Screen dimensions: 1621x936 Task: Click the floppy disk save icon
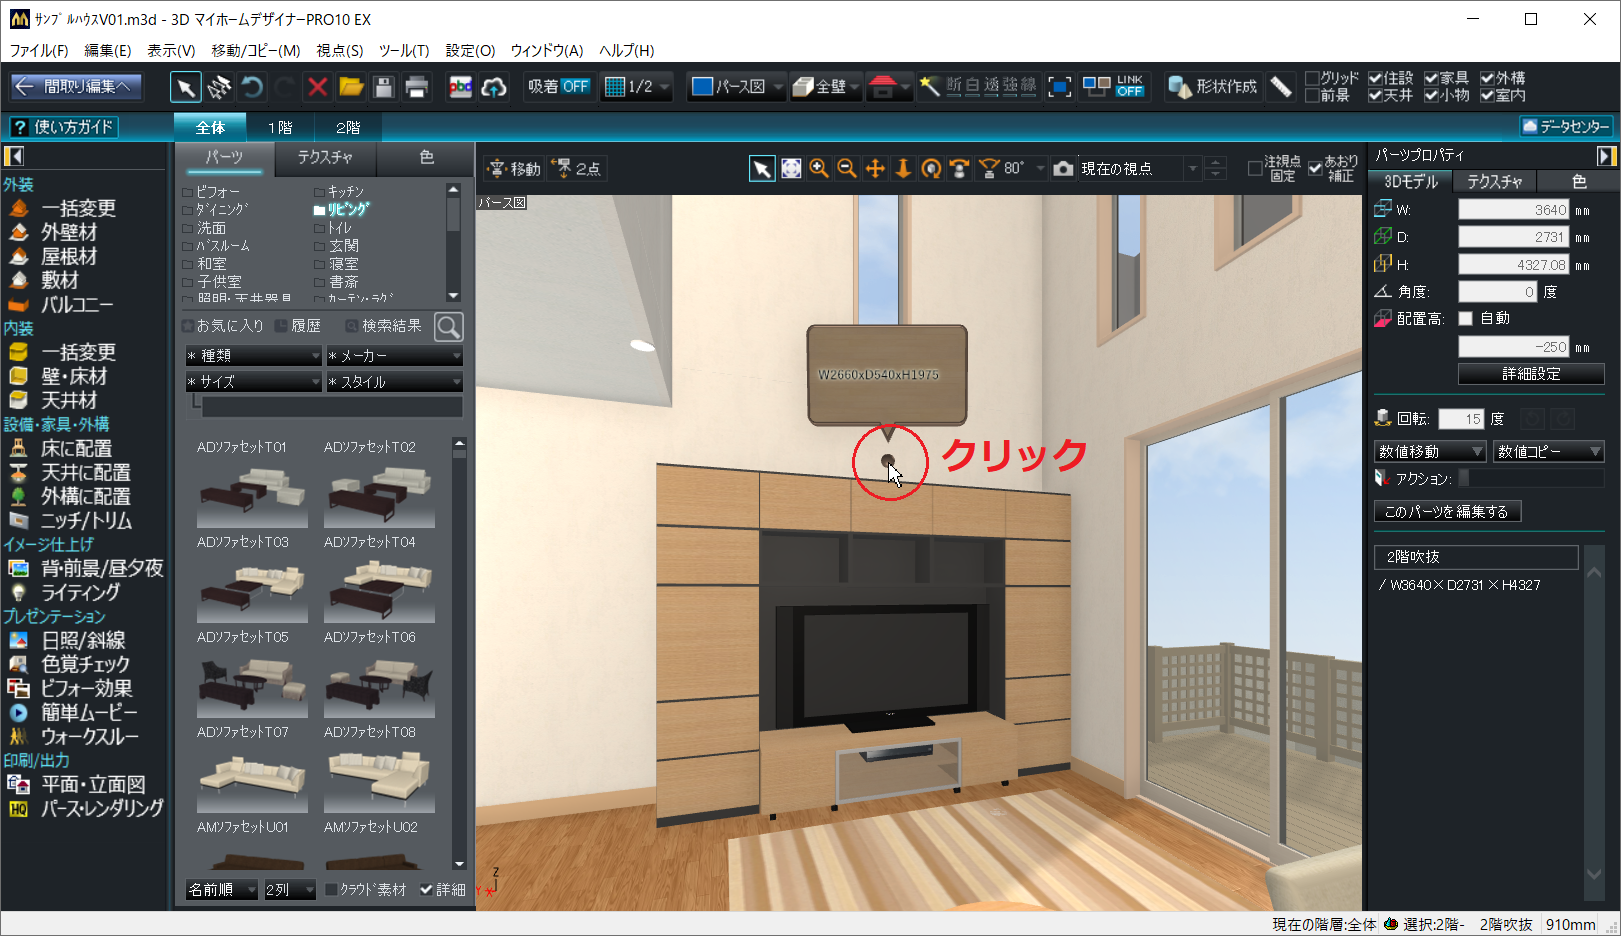click(383, 87)
